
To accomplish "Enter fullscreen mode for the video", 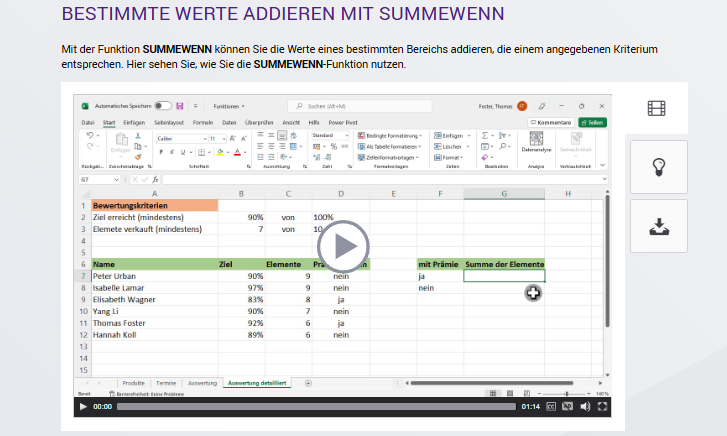I will [602, 407].
